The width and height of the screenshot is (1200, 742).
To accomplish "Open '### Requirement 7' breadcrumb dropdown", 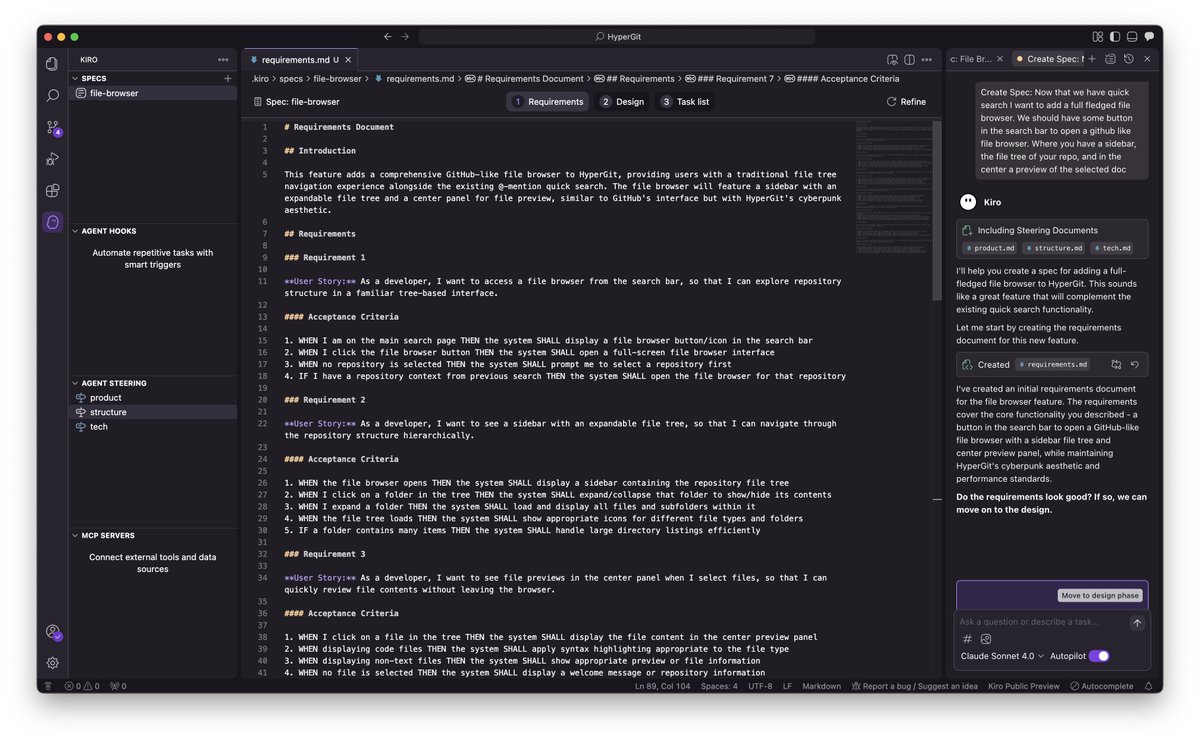I will point(729,78).
